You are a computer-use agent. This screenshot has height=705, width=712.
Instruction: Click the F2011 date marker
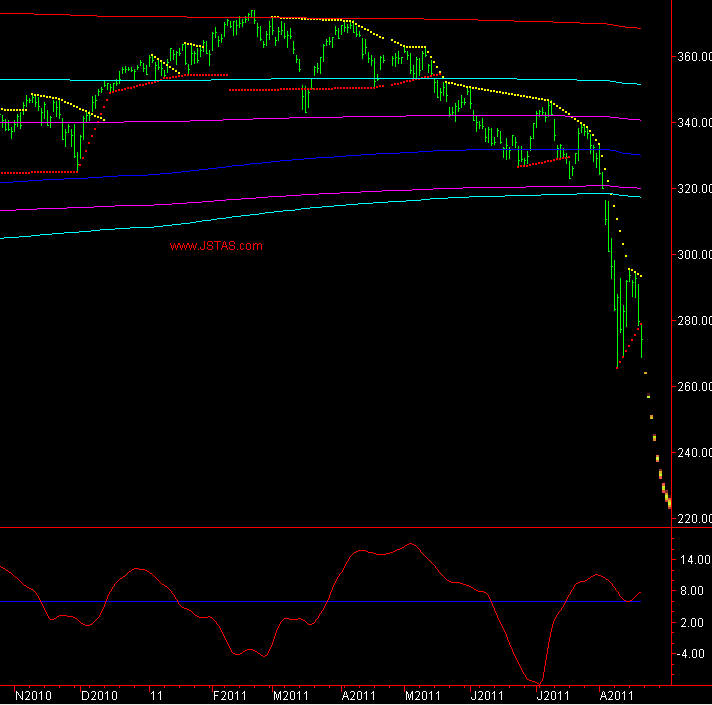(229, 694)
